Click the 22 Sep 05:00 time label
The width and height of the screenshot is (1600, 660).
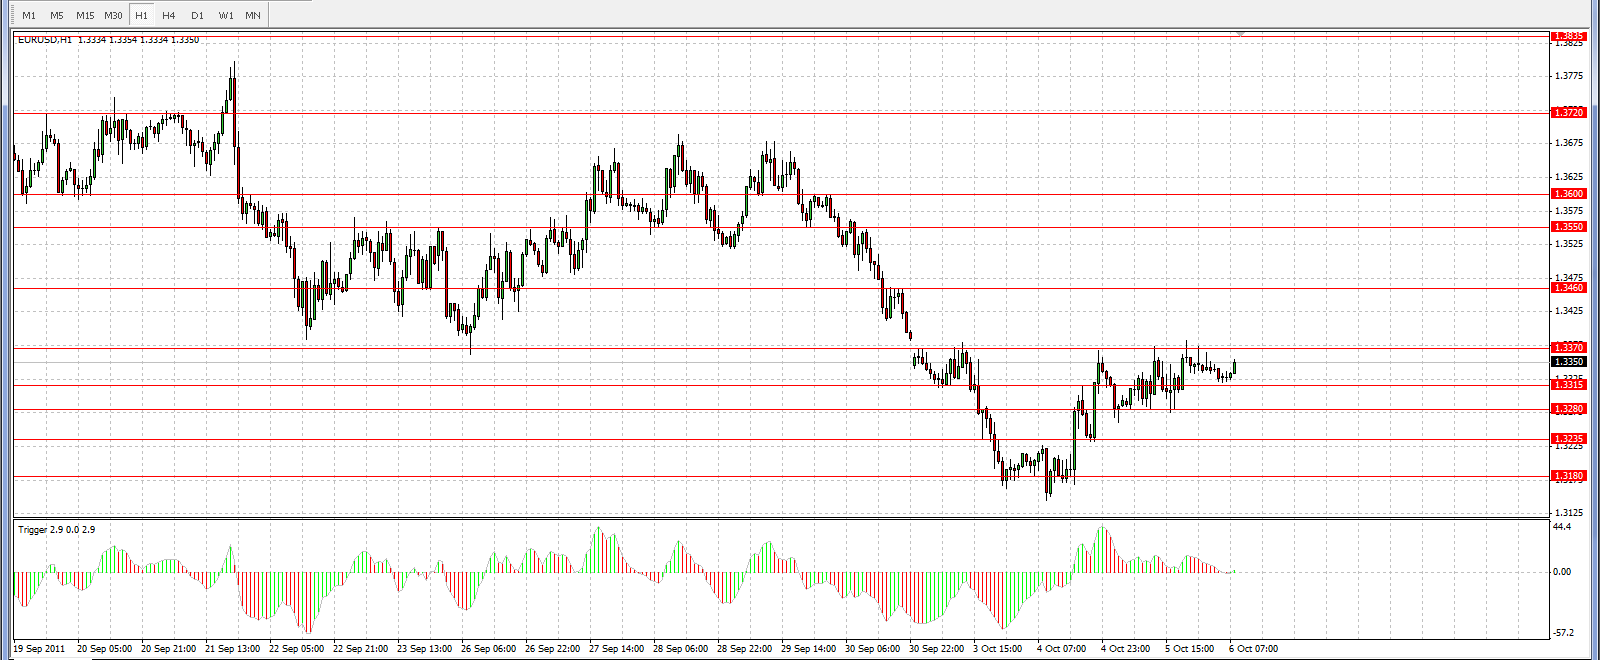tap(297, 649)
